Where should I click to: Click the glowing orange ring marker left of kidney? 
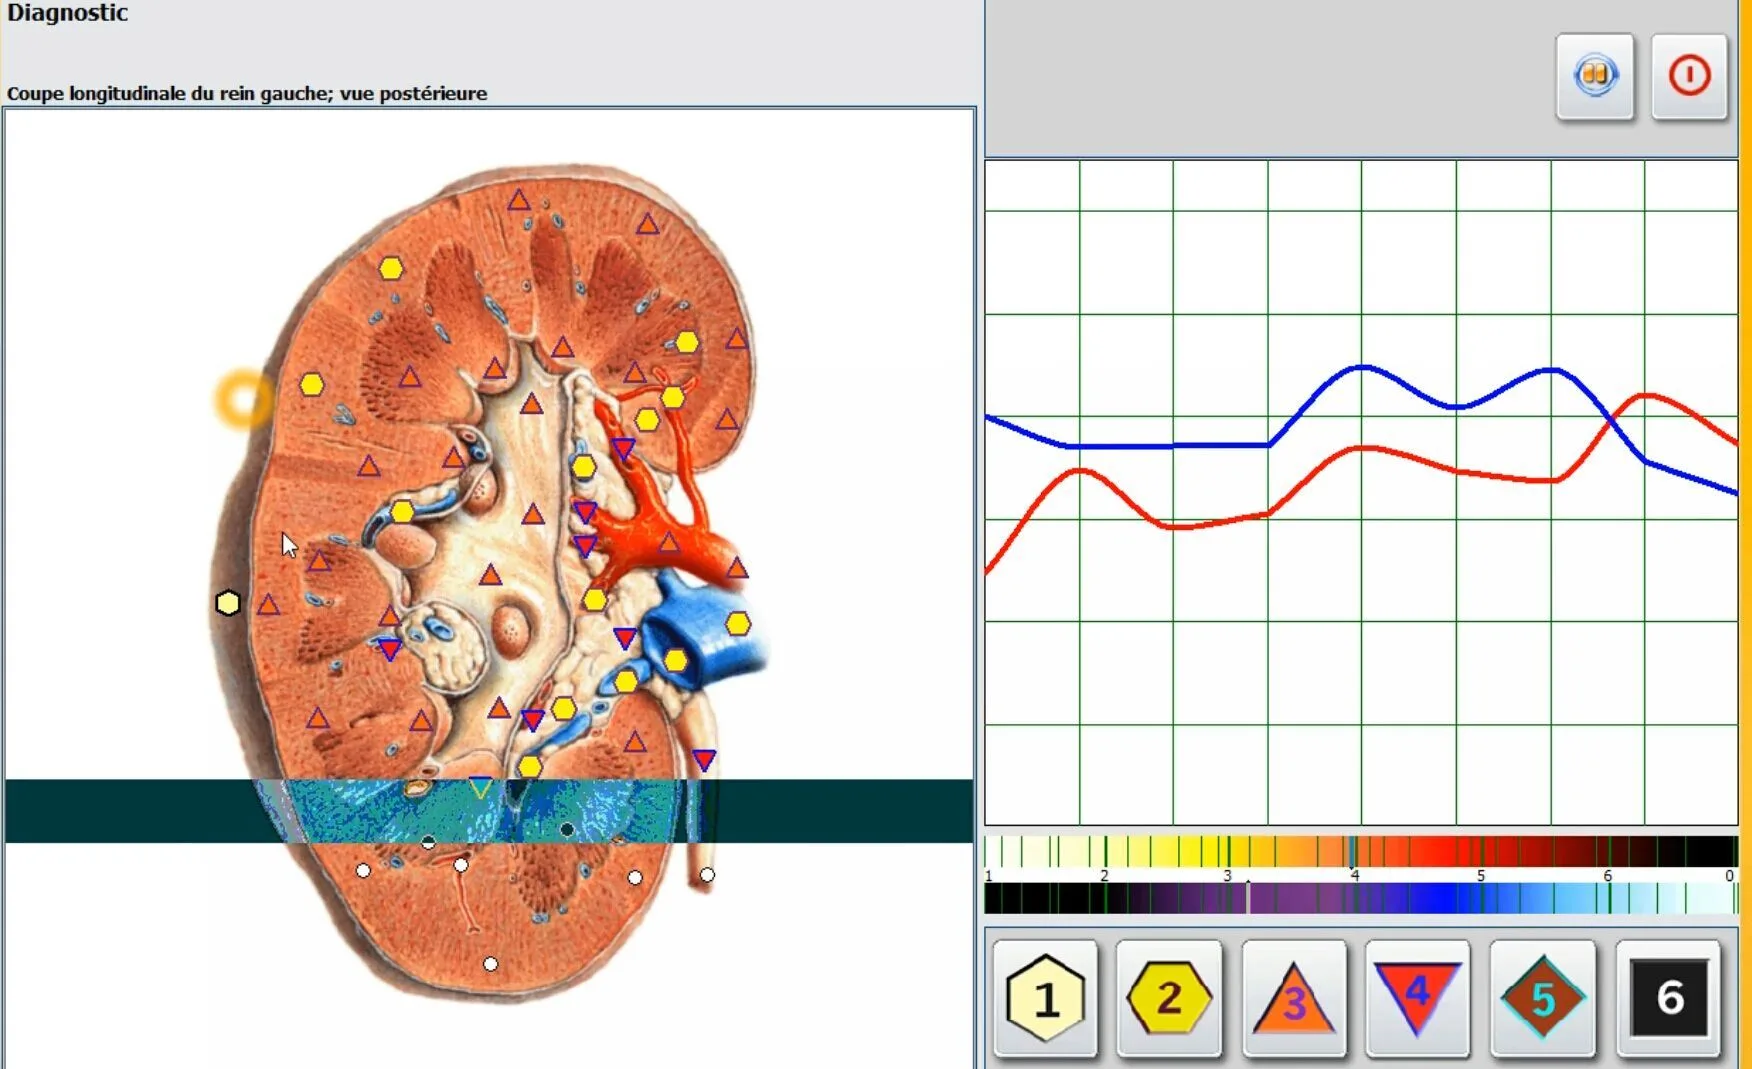pyautogui.click(x=243, y=398)
